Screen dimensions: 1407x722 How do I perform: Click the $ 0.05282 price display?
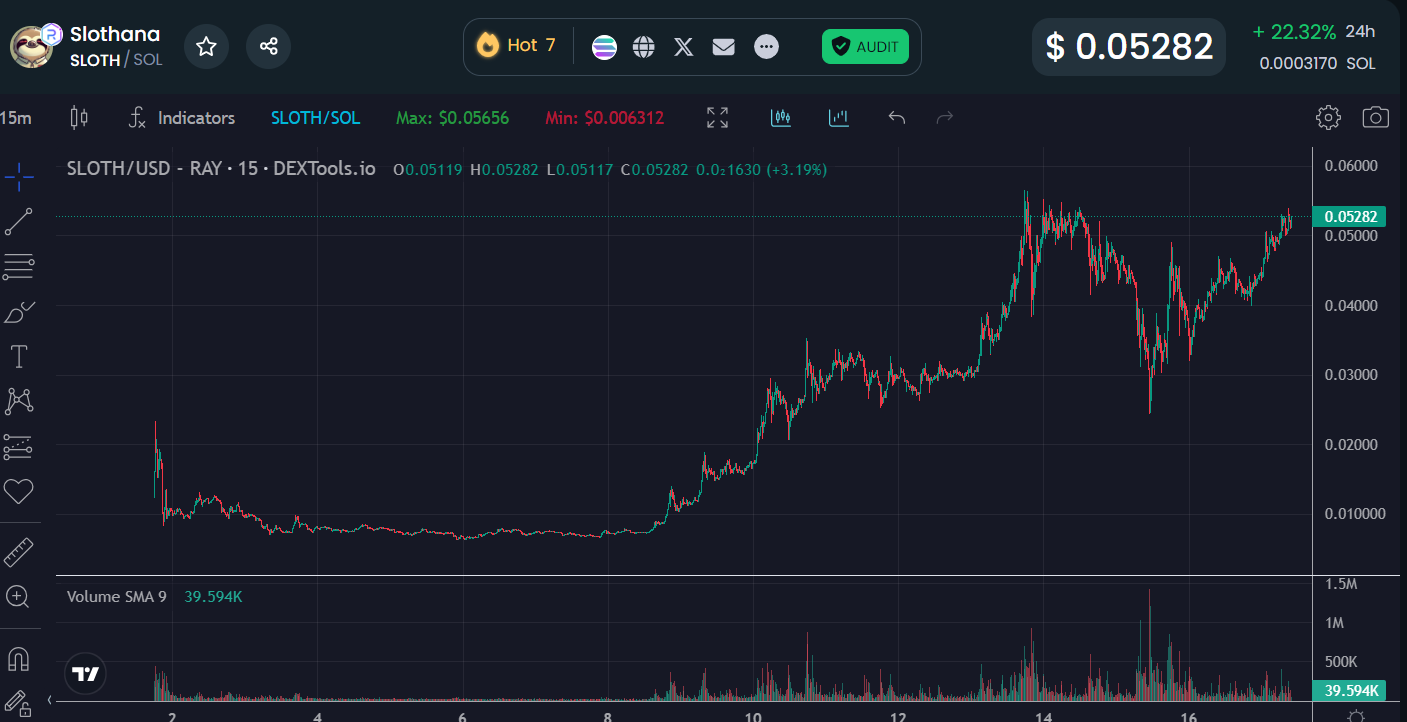(1129, 46)
